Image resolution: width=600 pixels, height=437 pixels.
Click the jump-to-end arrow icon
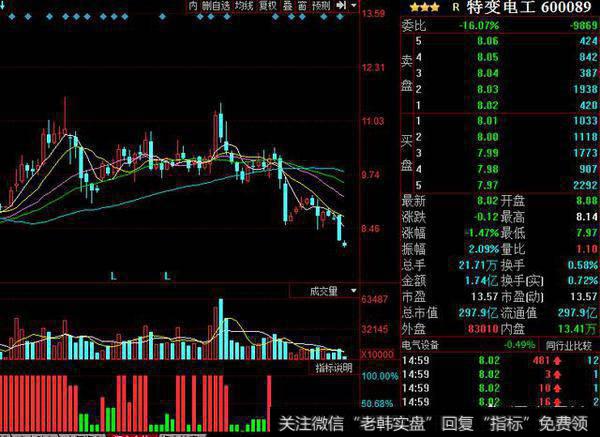(341, 5)
